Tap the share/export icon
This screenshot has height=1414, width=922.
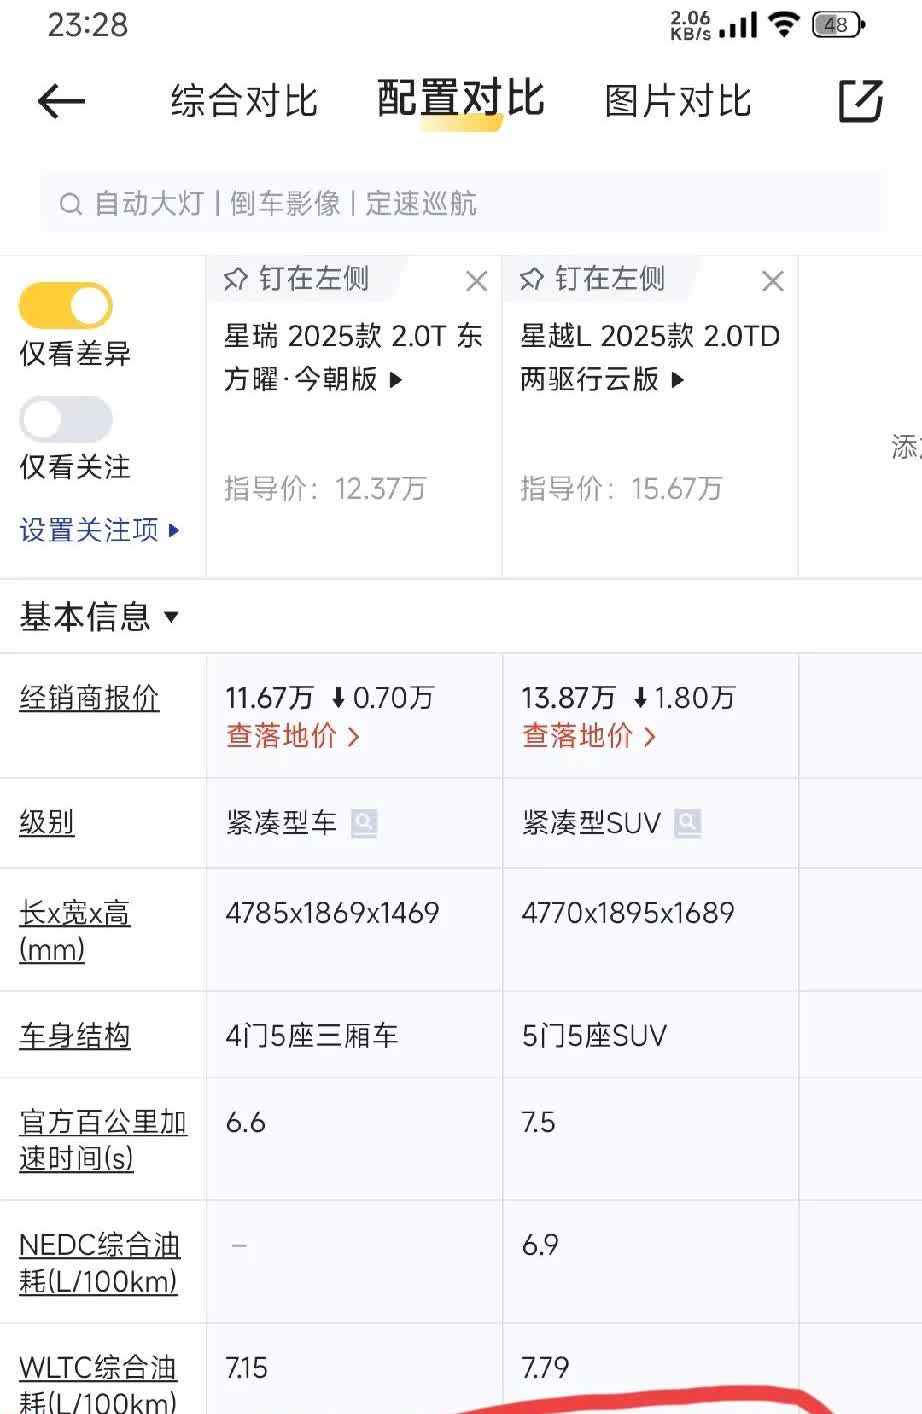click(x=860, y=101)
